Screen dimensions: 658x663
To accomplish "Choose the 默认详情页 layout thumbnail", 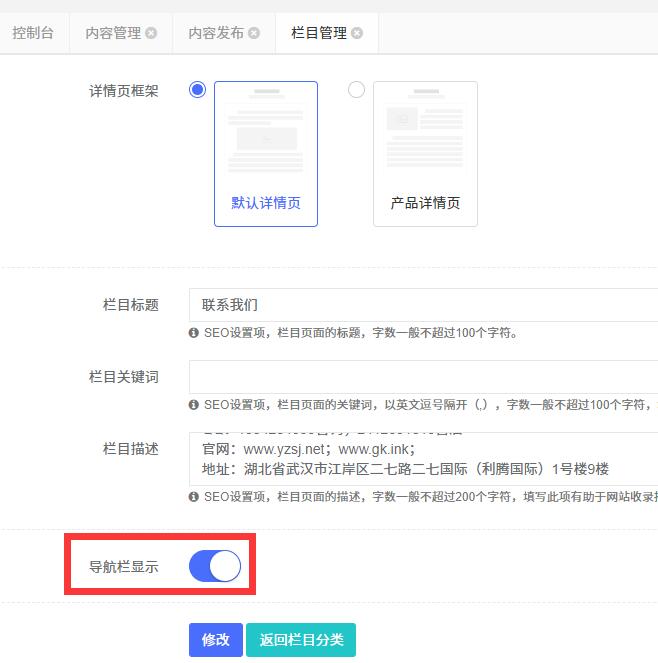I will point(266,153).
